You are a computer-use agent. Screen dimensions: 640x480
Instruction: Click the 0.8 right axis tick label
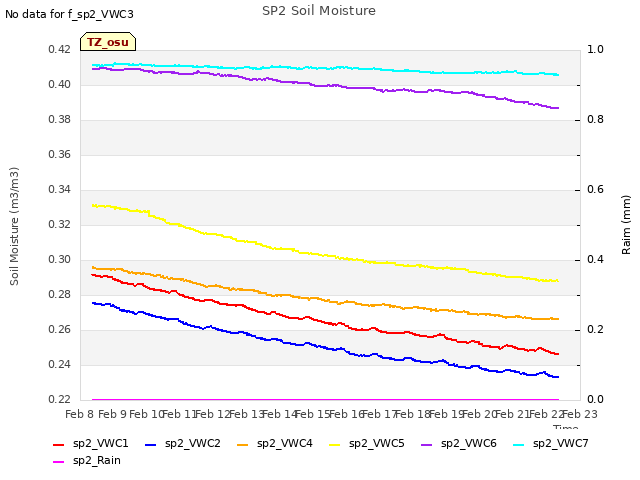[596, 120]
